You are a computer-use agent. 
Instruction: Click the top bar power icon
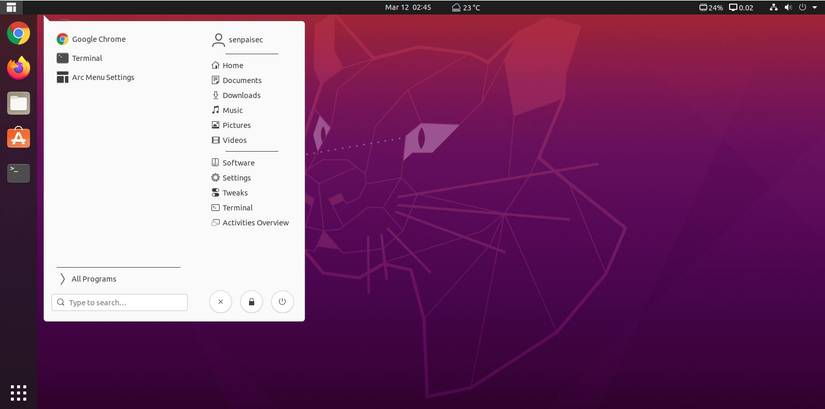[x=802, y=7]
